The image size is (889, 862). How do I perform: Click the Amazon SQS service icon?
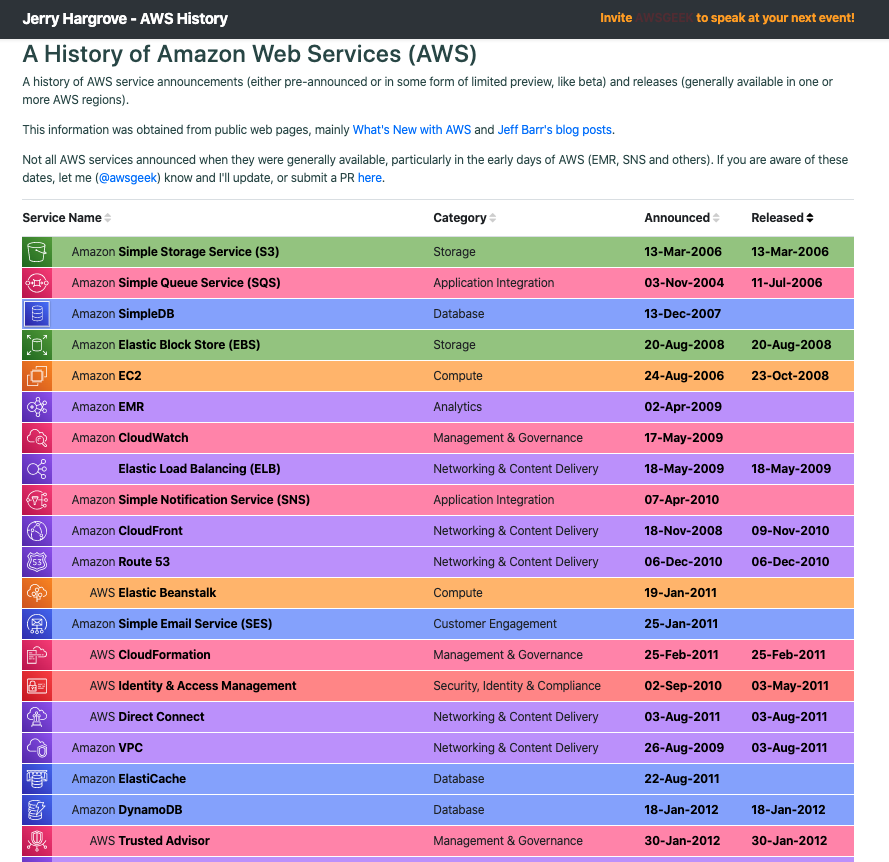pos(36,282)
